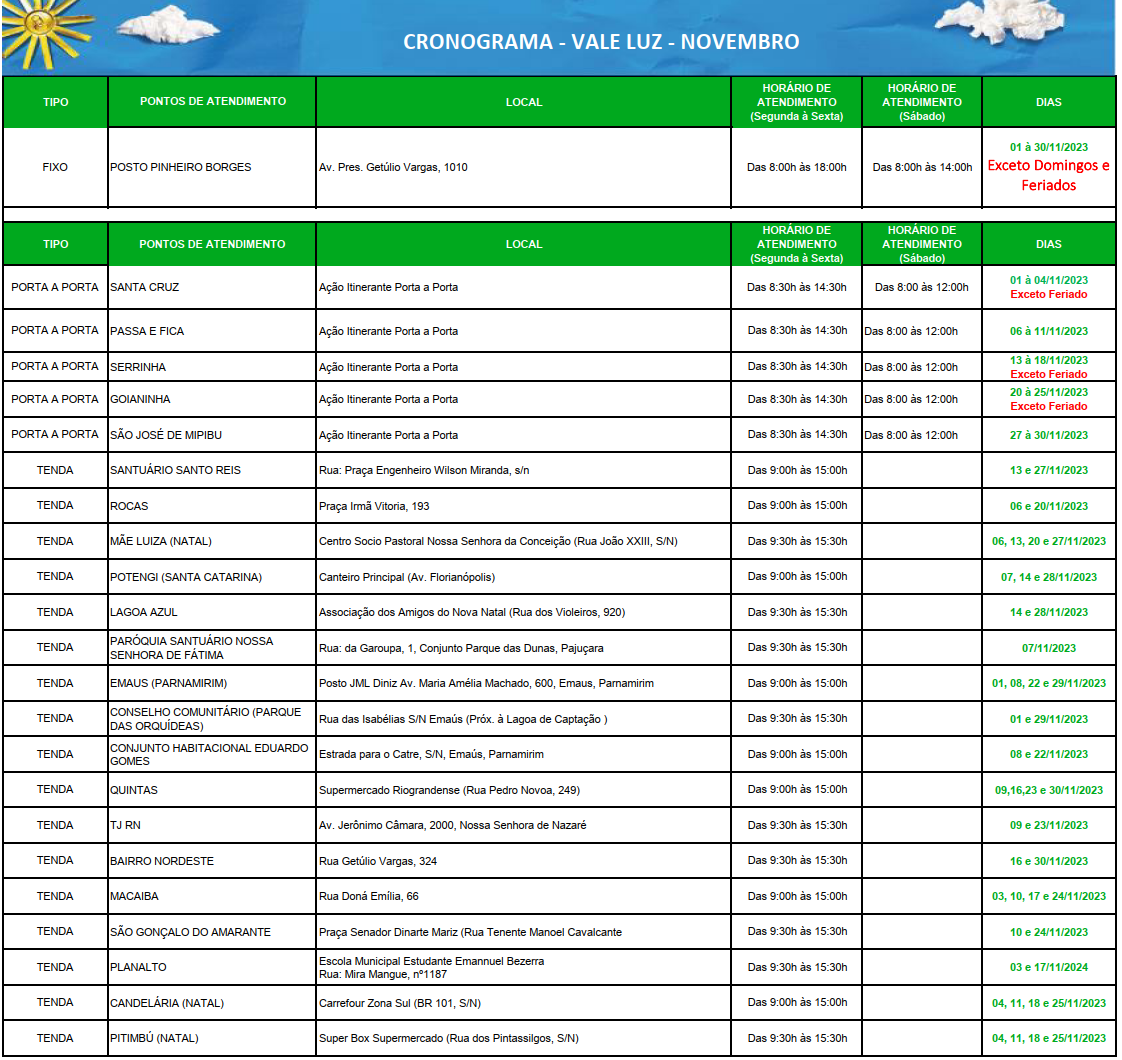Click 'Av. Pres. Getúlio Vargas, 1010' address
The width and height of the screenshot is (1122, 1060).
coord(393,167)
